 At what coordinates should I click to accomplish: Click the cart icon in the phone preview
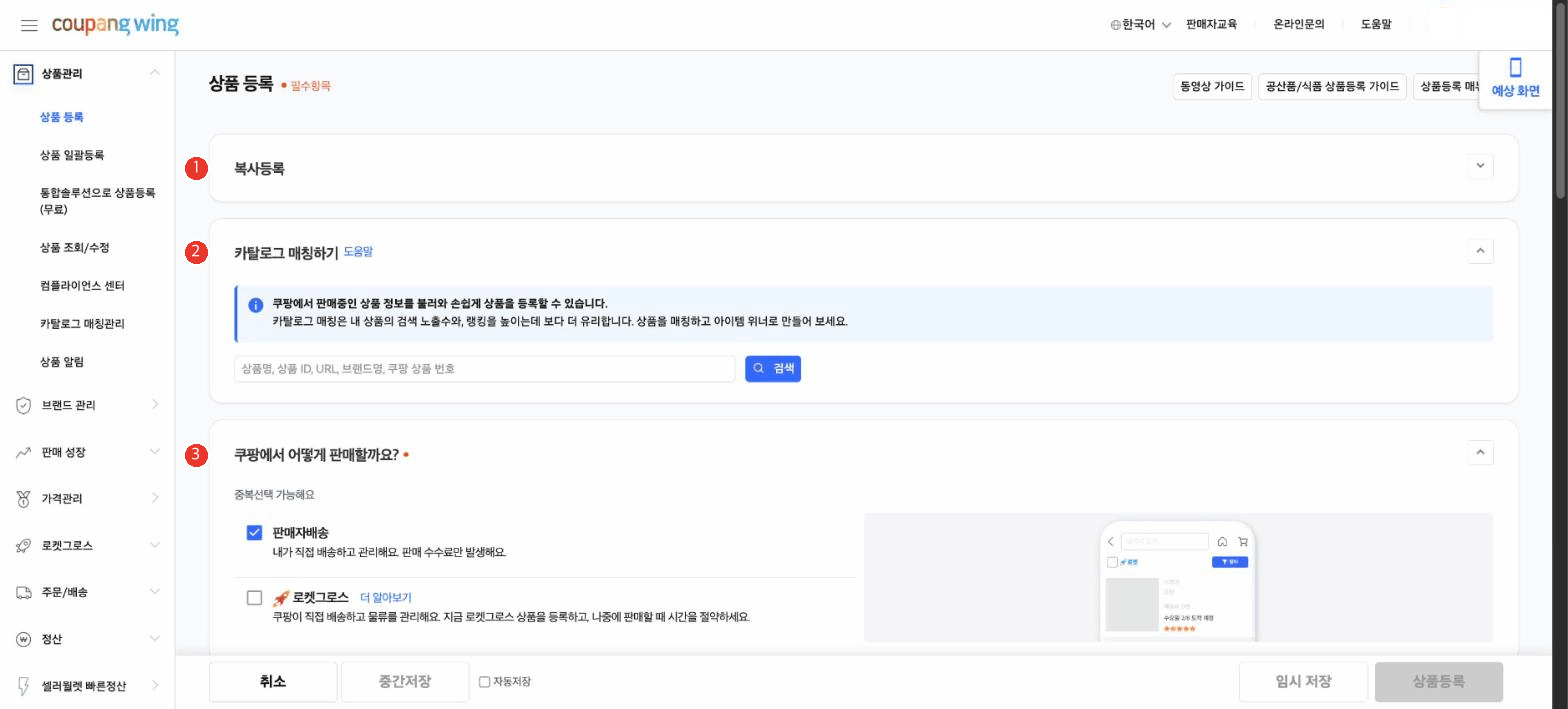(x=1243, y=541)
